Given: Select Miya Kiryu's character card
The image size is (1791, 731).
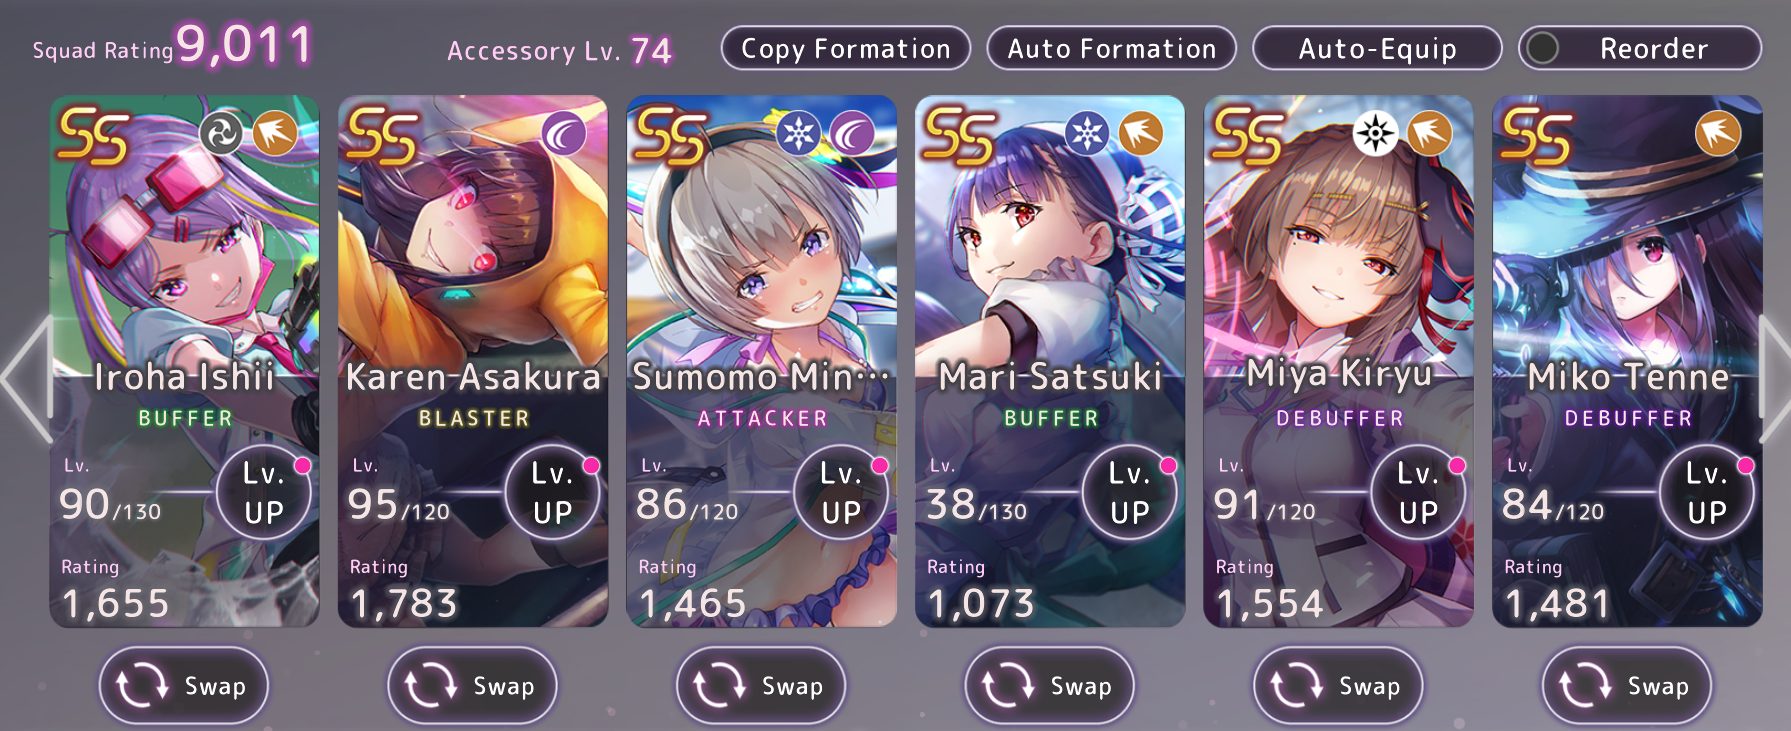Looking at the screenshot, I should (x=1338, y=361).
